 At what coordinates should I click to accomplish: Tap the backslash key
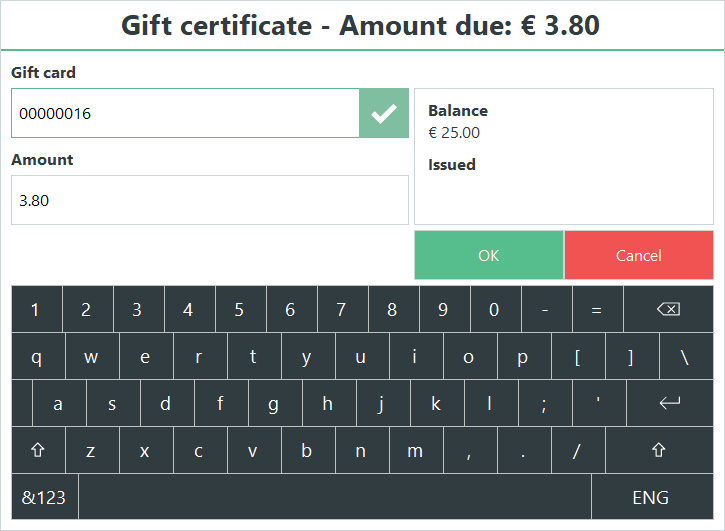(x=686, y=357)
